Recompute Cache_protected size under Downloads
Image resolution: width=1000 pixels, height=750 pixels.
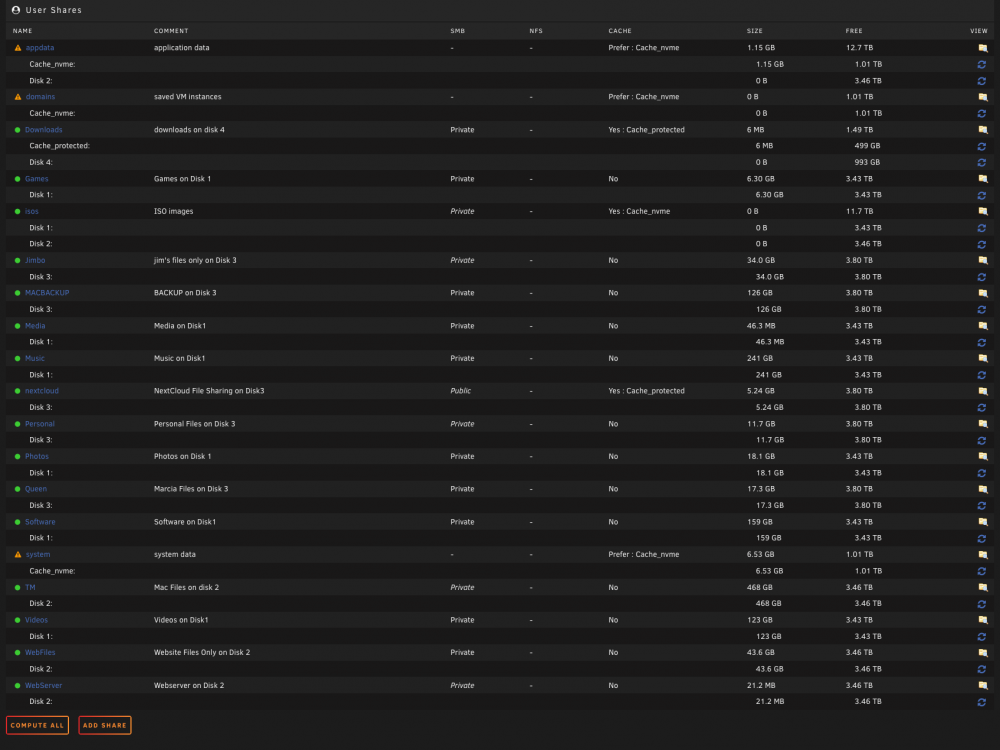(x=982, y=146)
